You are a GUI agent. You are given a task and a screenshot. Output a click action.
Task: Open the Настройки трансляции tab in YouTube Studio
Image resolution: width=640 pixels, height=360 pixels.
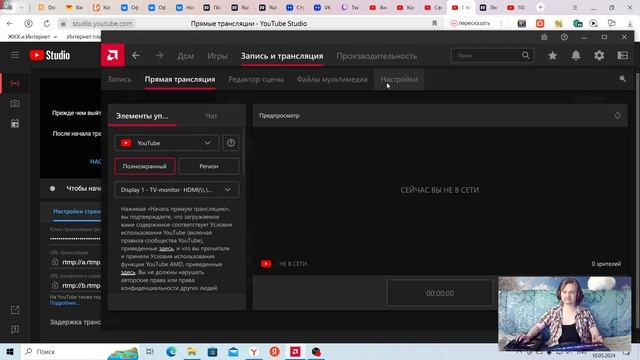[x=77, y=211]
